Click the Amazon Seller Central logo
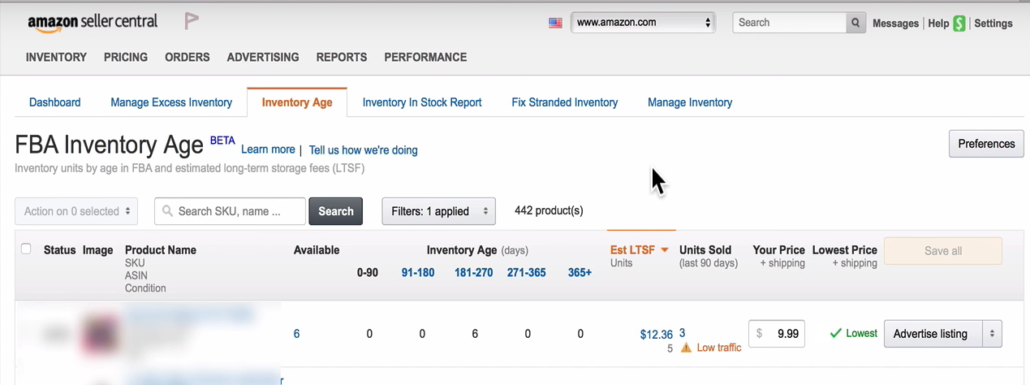The width and height of the screenshot is (1030, 385). [x=93, y=22]
